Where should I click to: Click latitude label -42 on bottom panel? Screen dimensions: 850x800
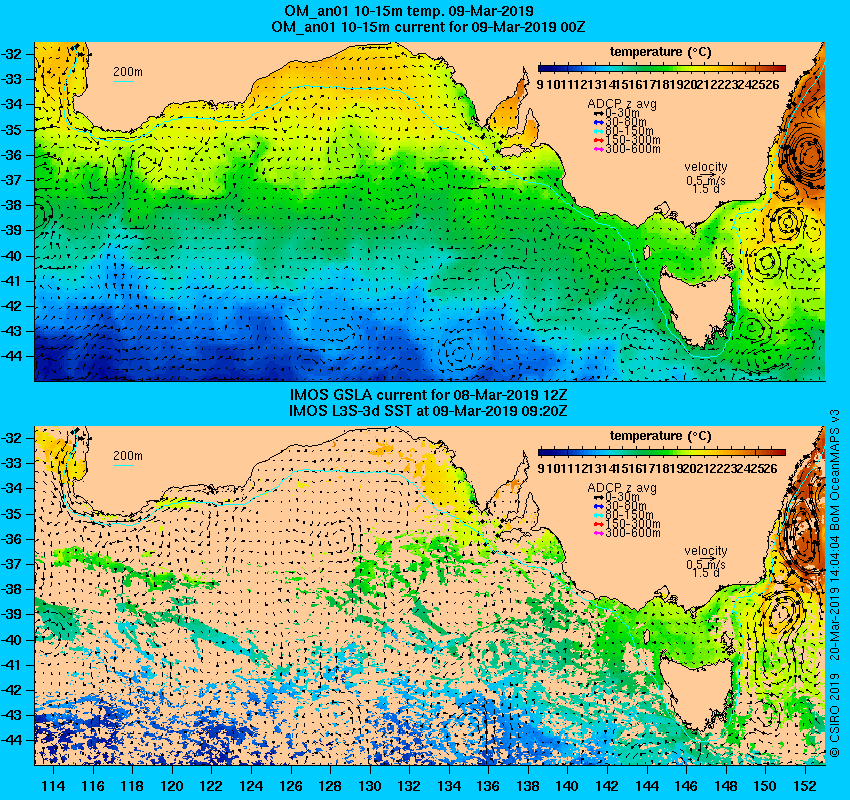[x=11, y=690]
